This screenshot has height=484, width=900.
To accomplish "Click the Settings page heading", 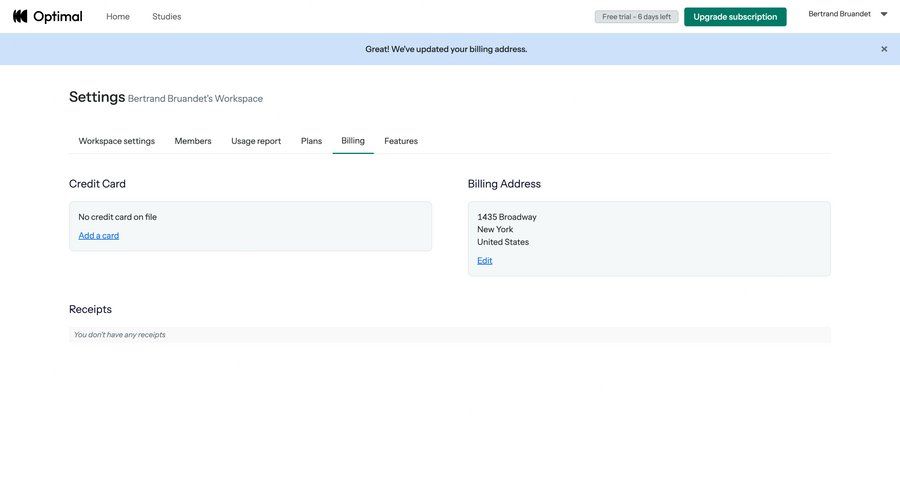I will (97, 97).
